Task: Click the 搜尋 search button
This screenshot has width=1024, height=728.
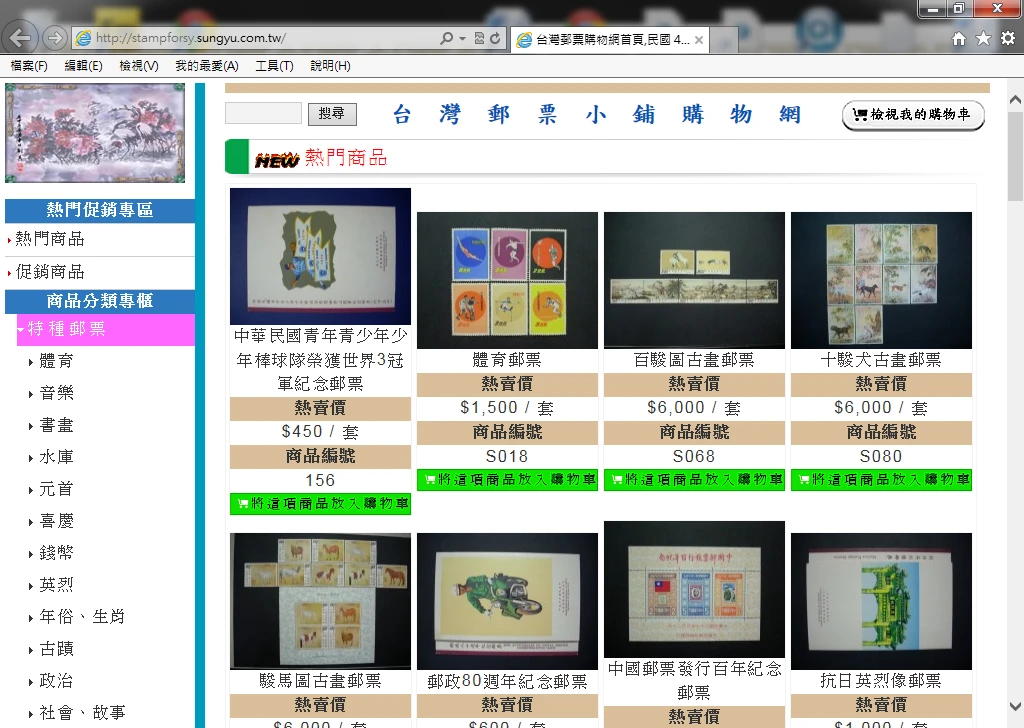Action: (x=332, y=114)
